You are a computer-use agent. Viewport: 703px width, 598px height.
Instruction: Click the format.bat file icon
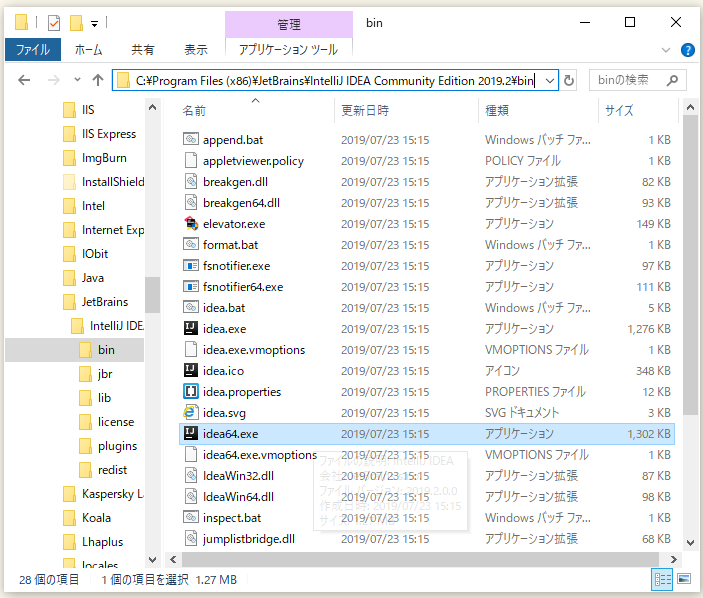(x=191, y=244)
